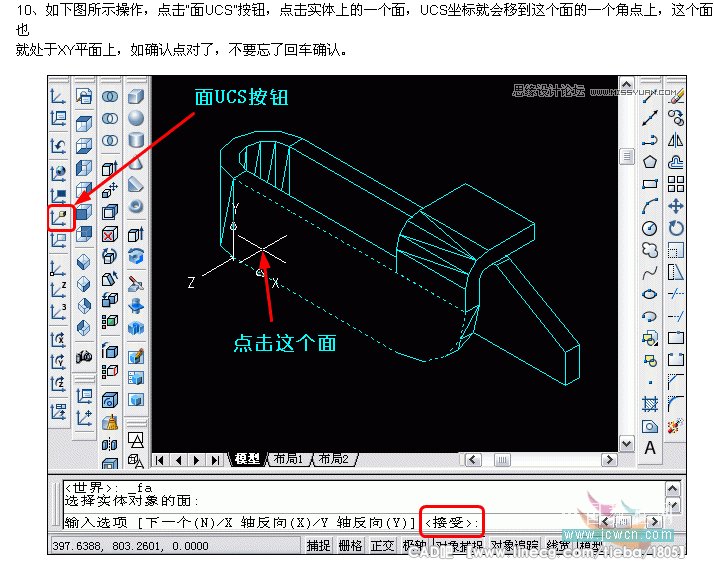Select the Erase modify tool
714x569 pixels.
point(676,96)
